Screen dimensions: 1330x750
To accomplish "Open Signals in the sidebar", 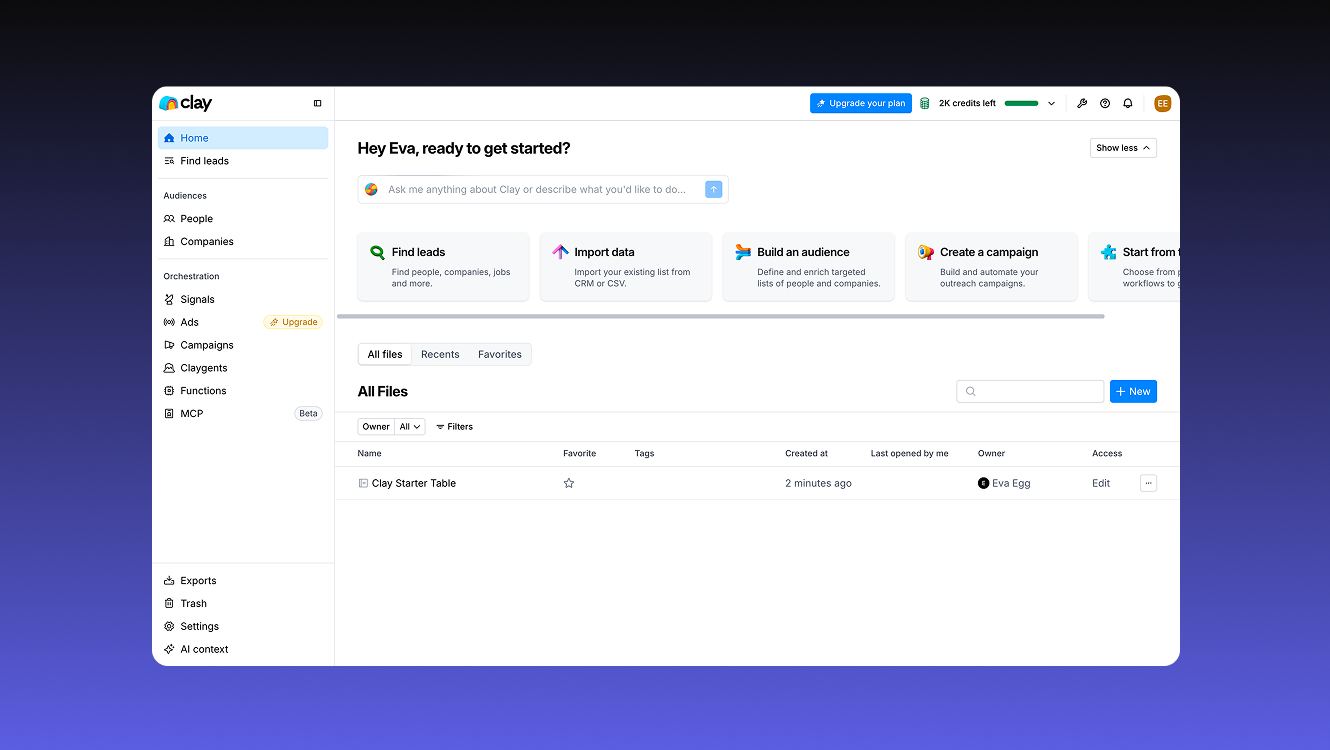I will (x=243, y=299).
